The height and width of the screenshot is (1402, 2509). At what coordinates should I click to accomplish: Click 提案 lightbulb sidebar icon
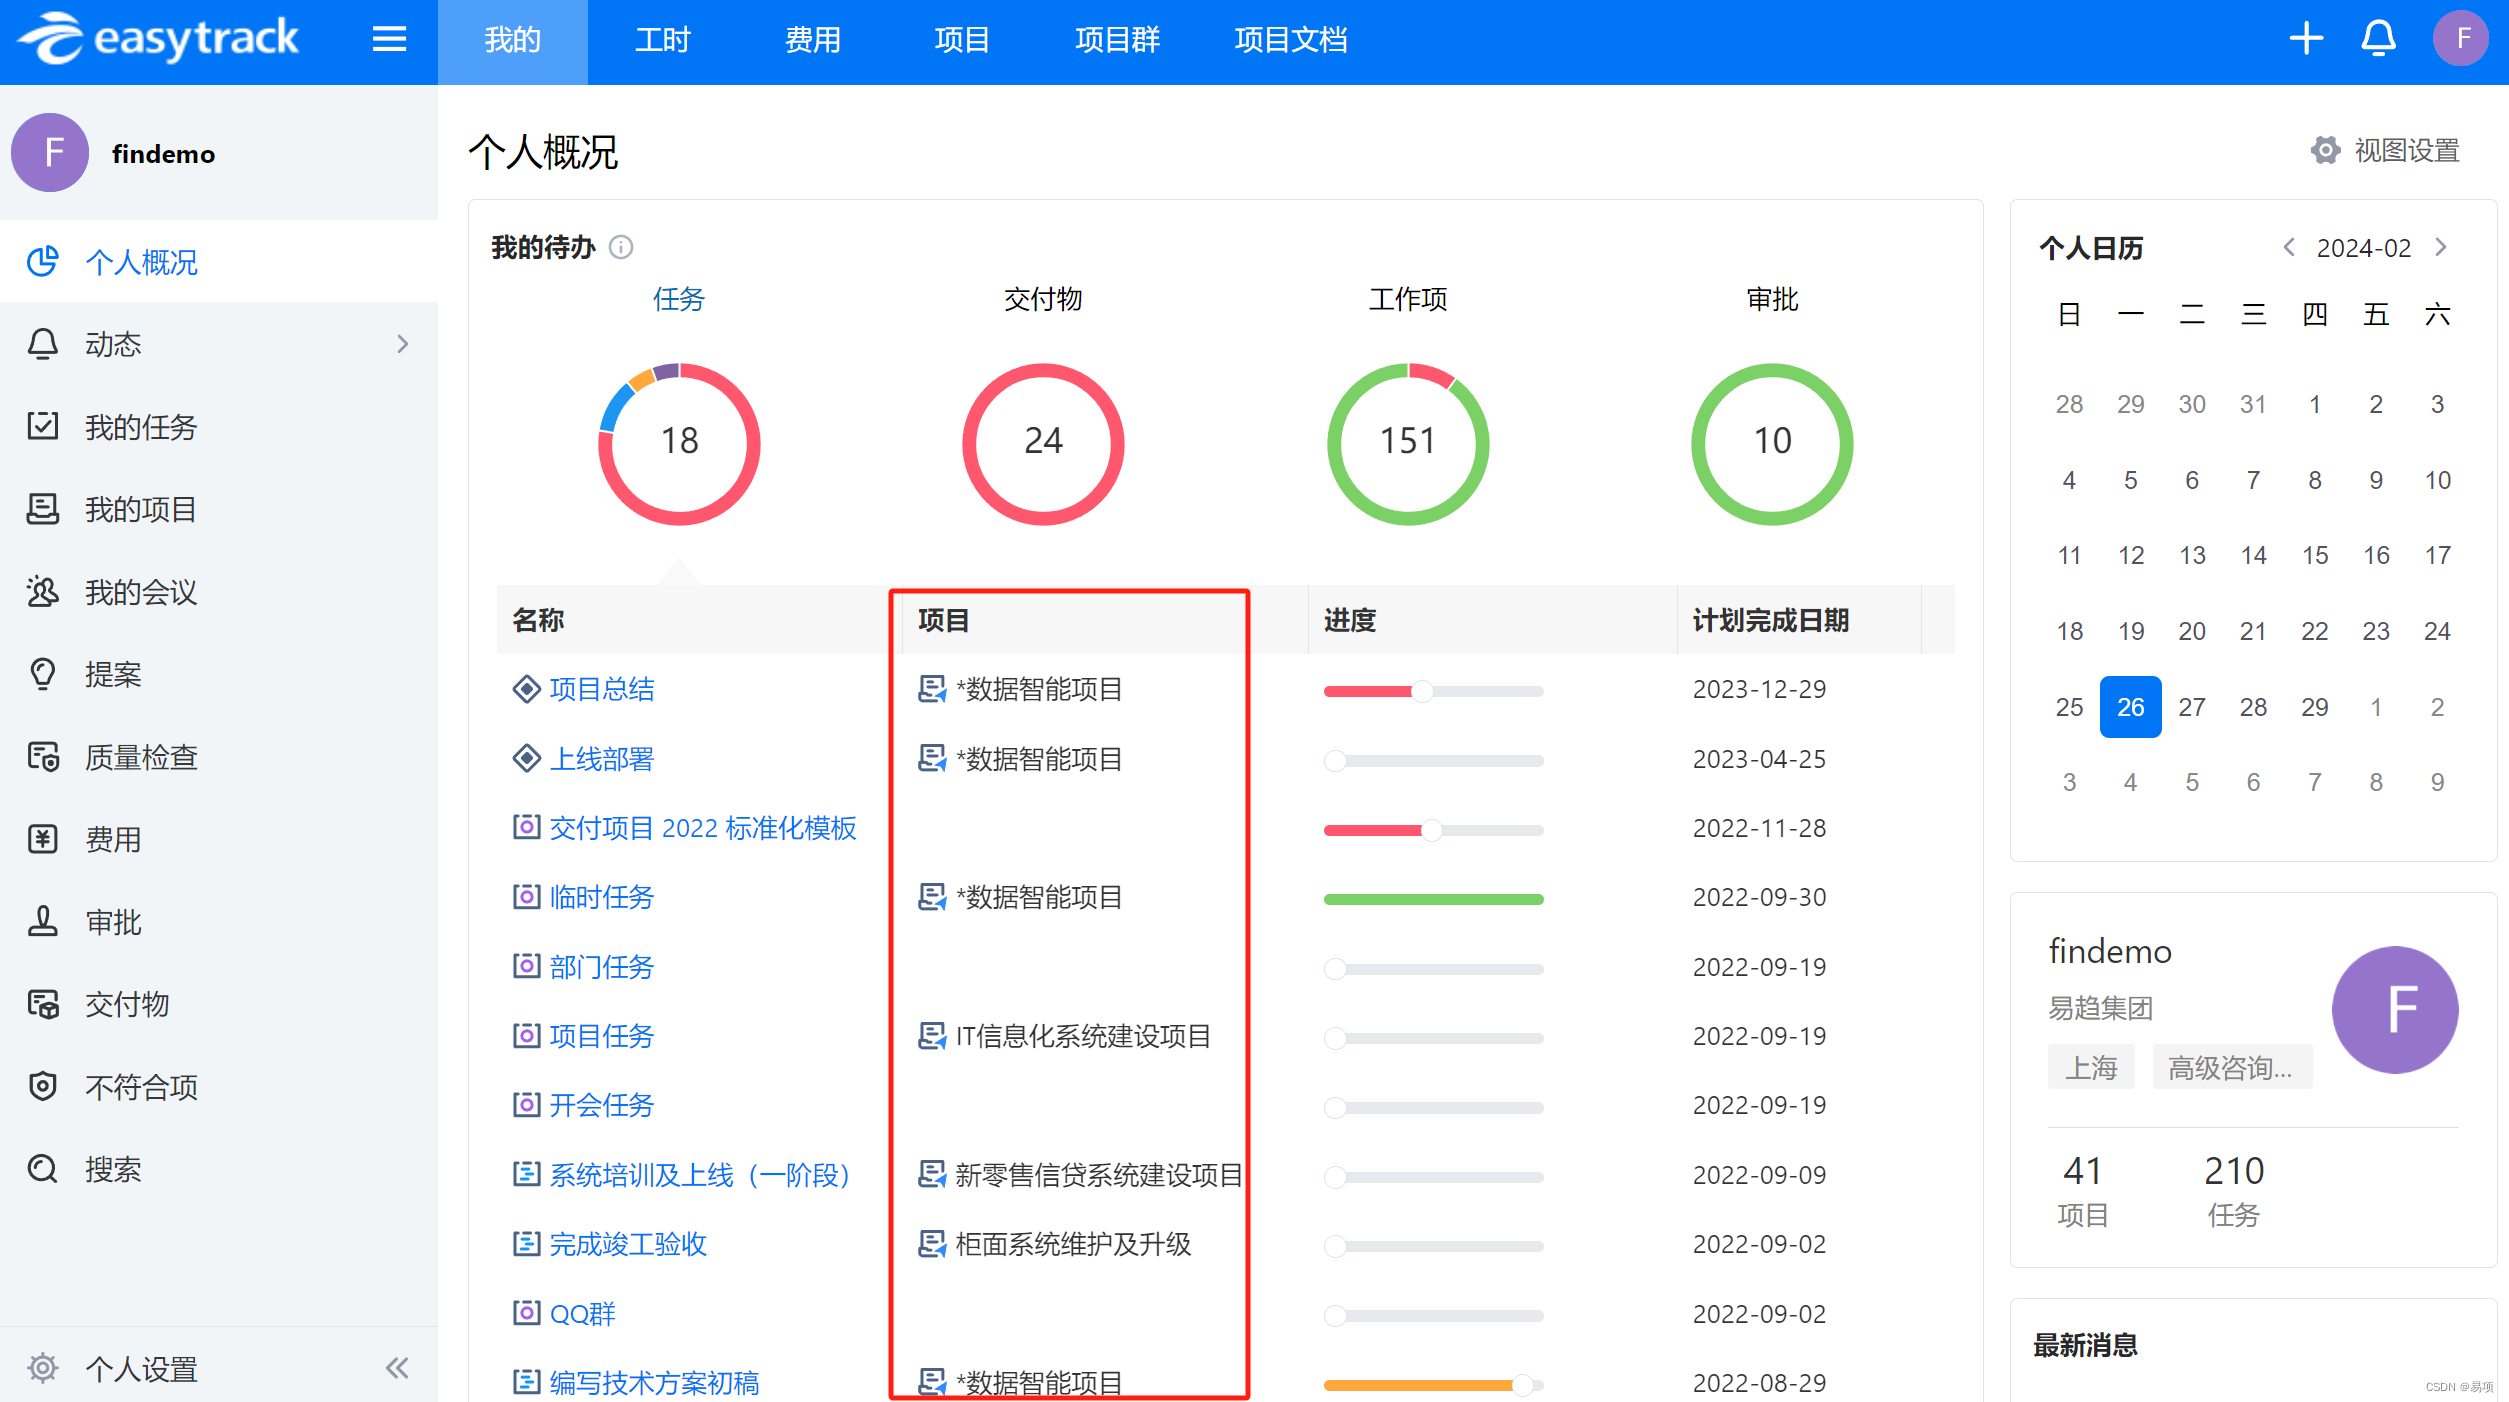click(x=42, y=674)
